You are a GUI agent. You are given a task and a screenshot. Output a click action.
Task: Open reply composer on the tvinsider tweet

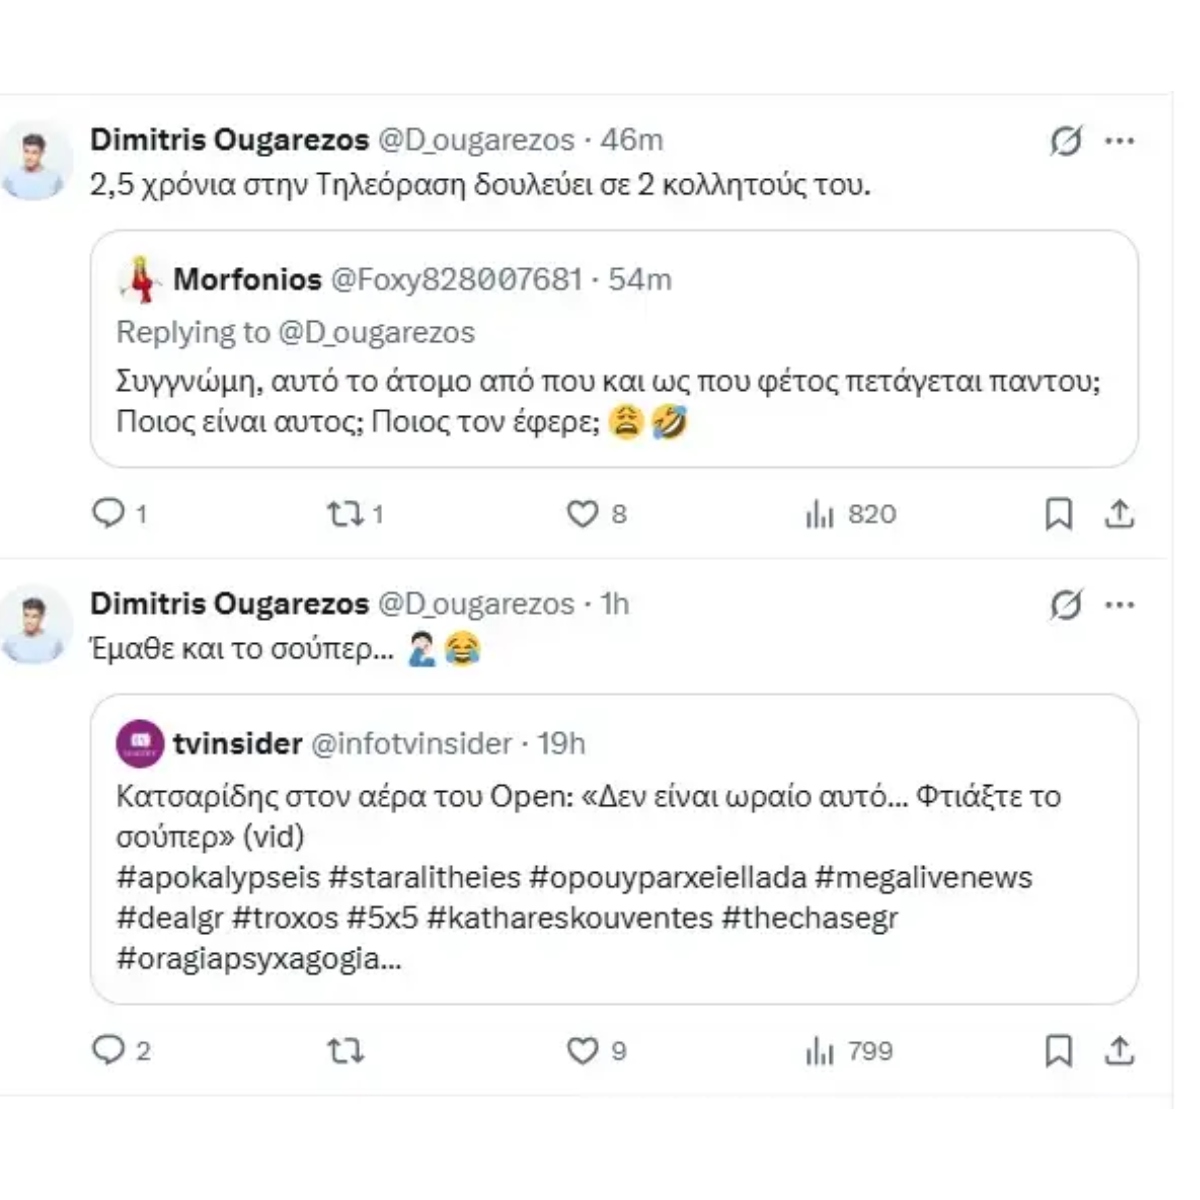[x=110, y=1050]
